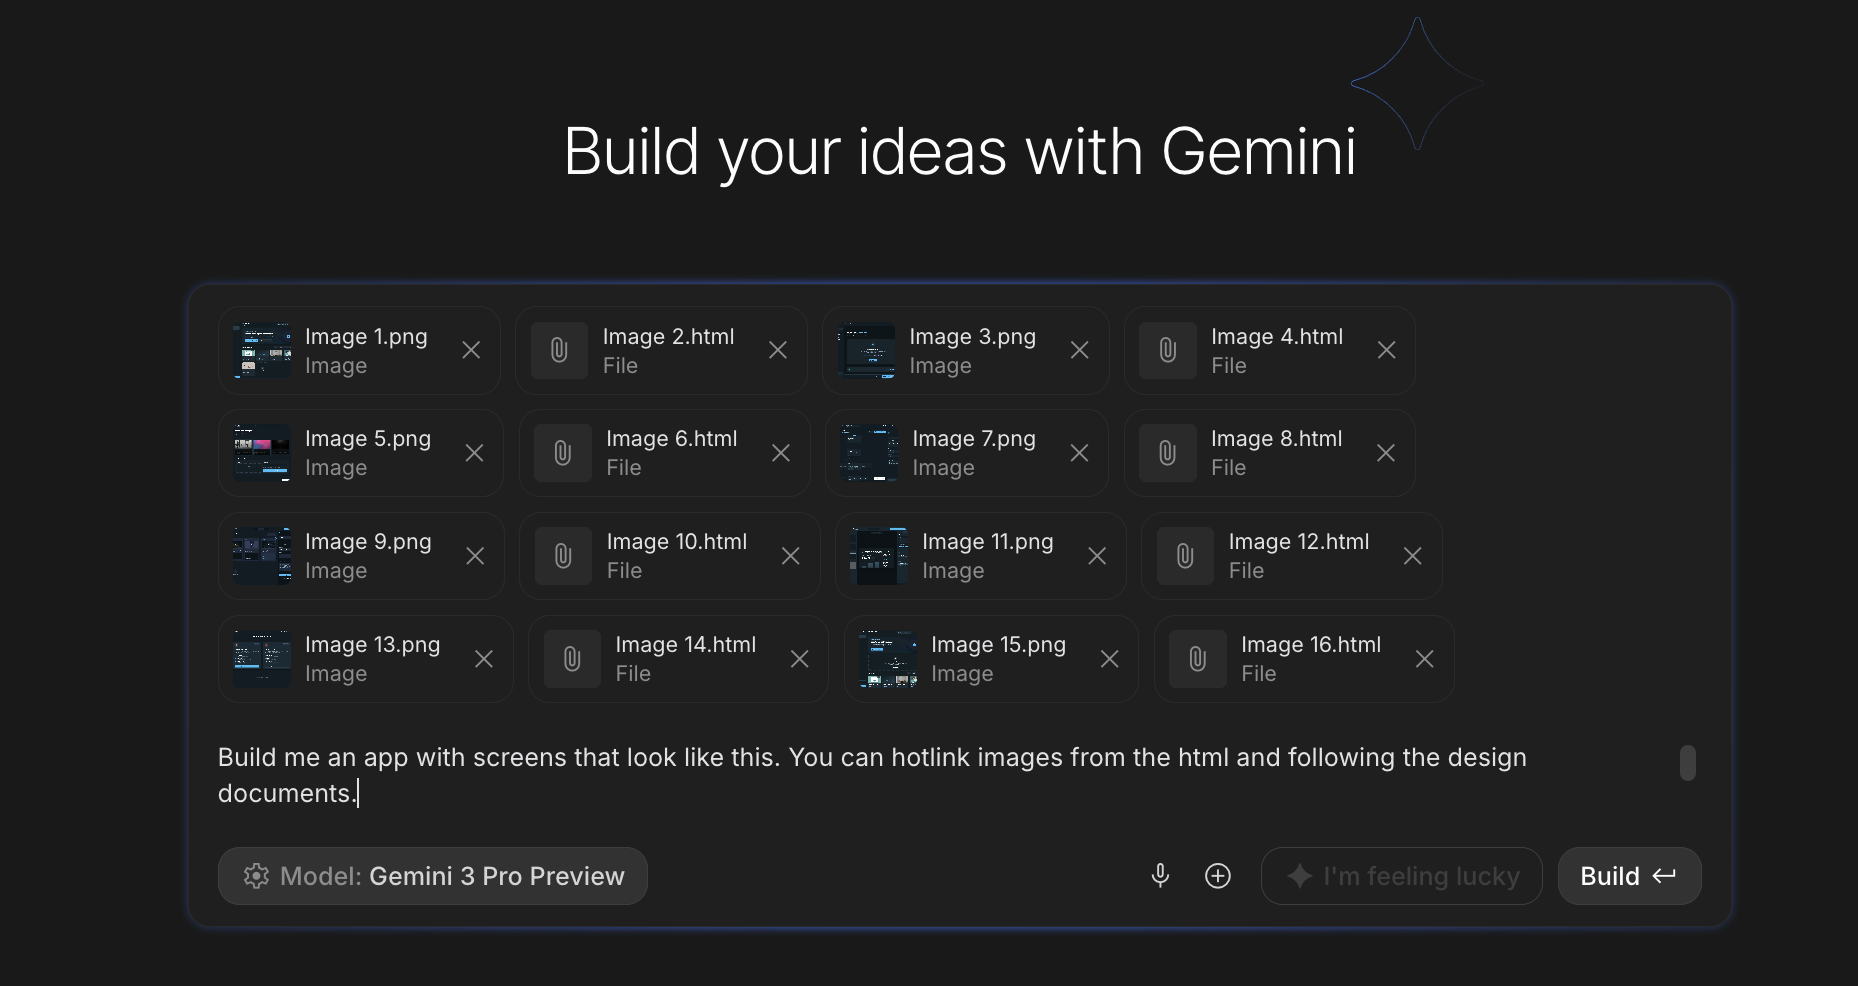Click the Image 13.png thumbnail preview
Screen dimensions: 1858x986
[260, 658]
